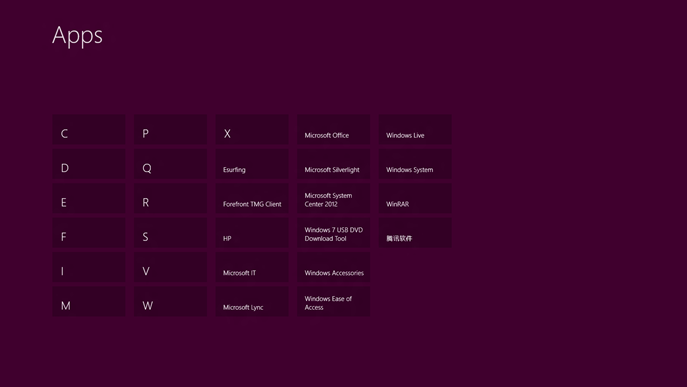Open Windows 7 USB DVD Download Tool
687x387 pixels.
[x=333, y=233]
